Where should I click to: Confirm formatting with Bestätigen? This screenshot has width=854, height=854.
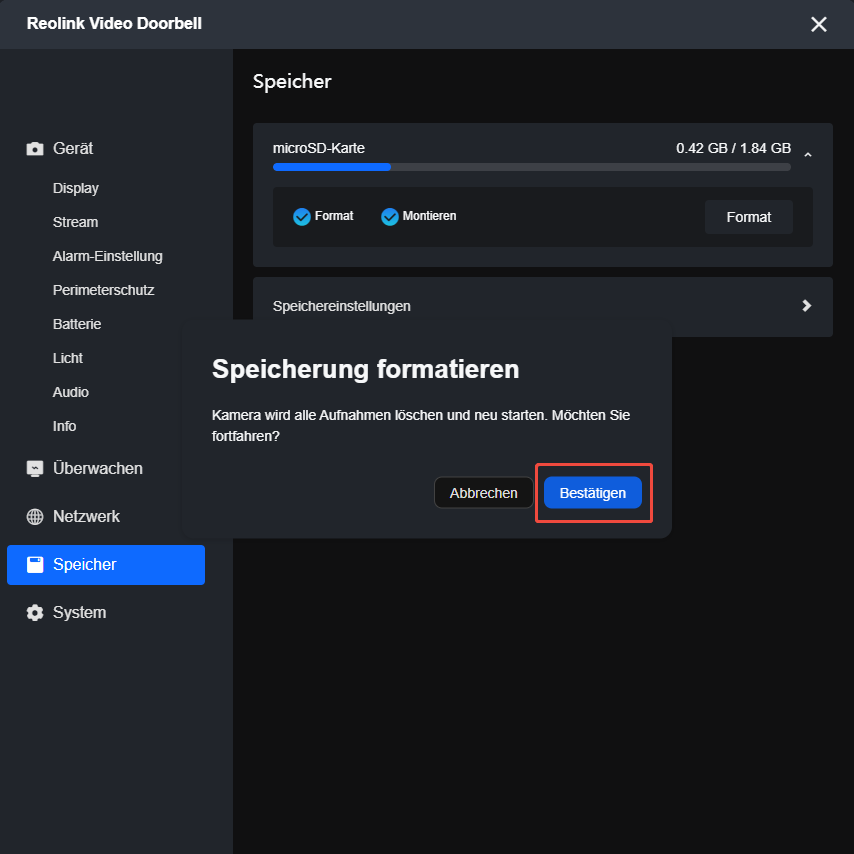pos(593,493)
